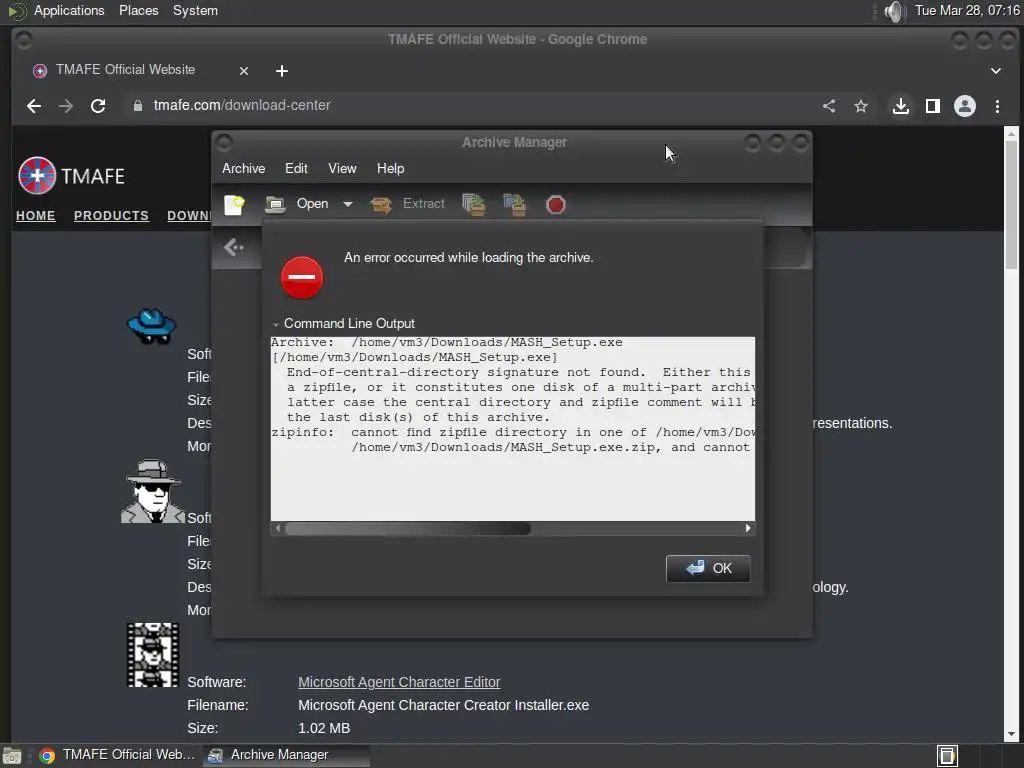Click OK to dismiss the error dialog

[708, 568]
